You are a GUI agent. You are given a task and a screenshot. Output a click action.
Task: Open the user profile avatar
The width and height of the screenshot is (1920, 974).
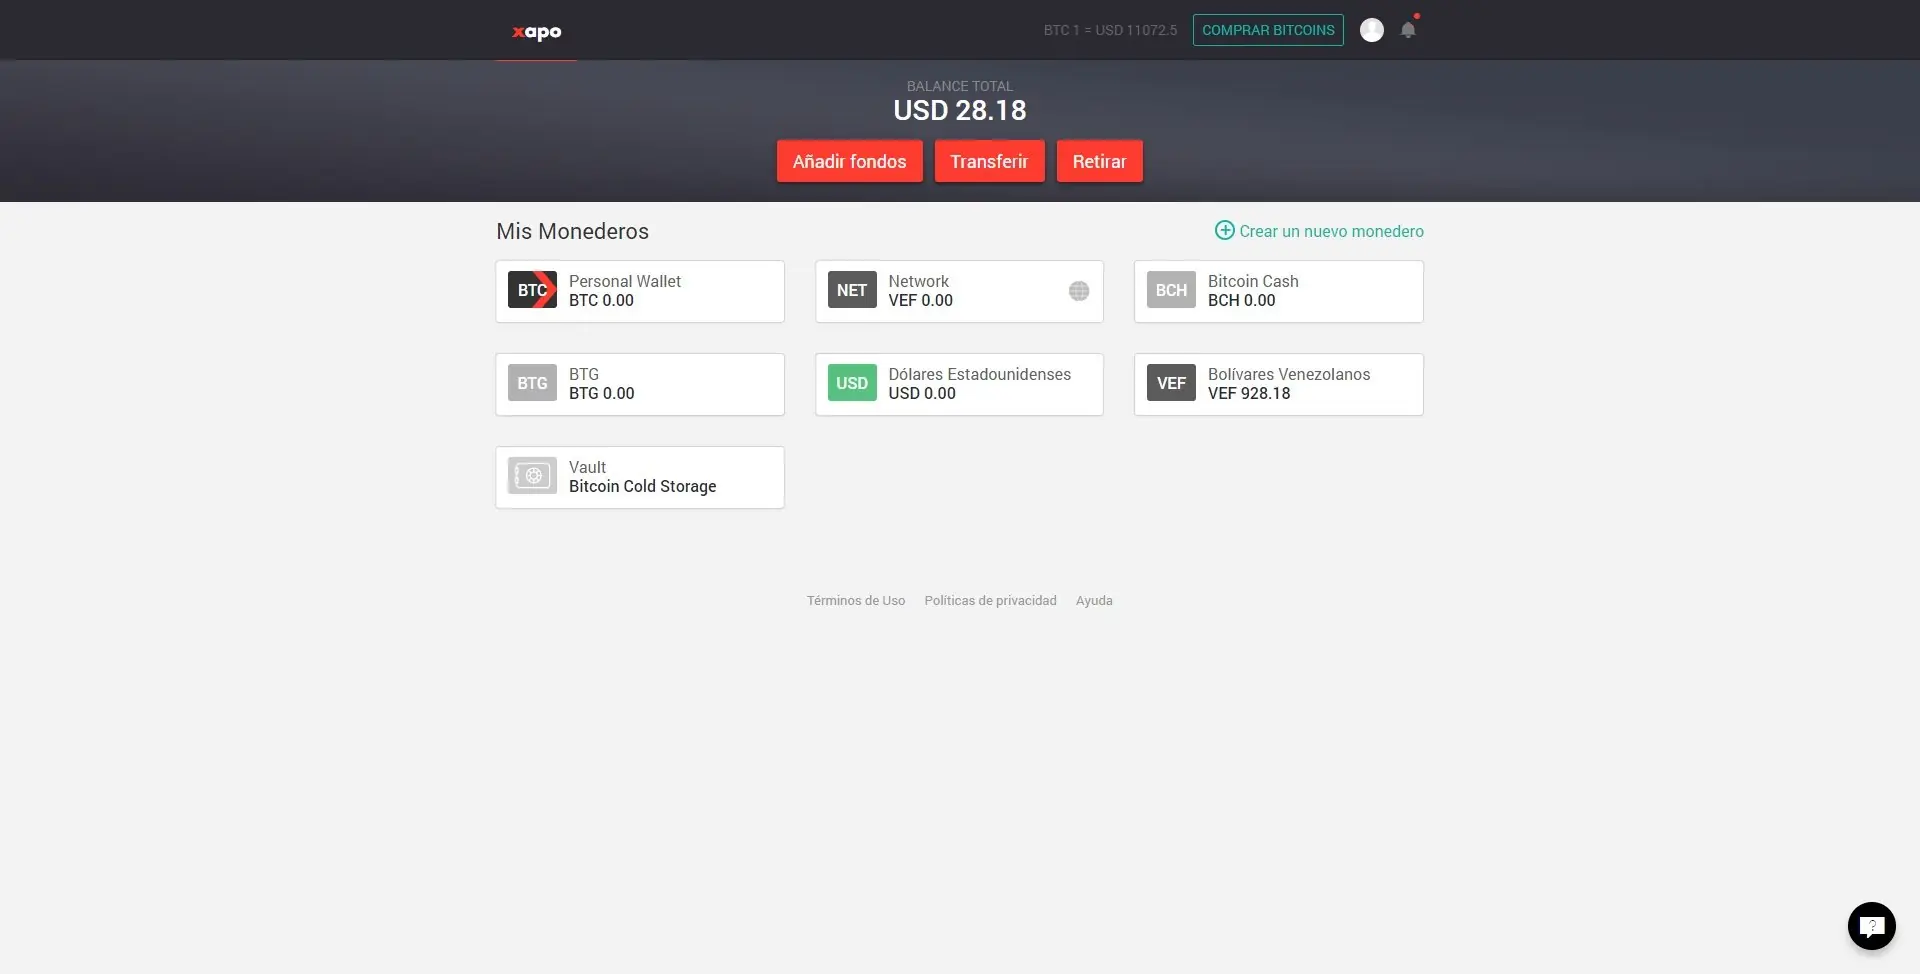click(x=1372, y=30)
